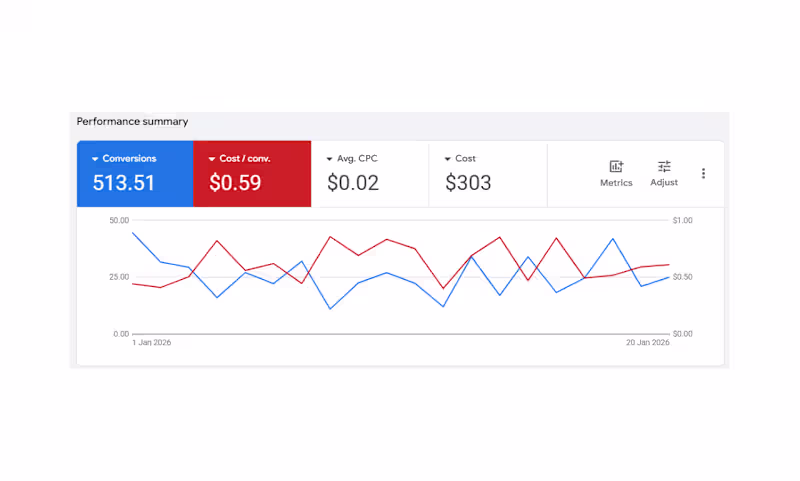Open the Metrics chart icon

pos(616,166)
